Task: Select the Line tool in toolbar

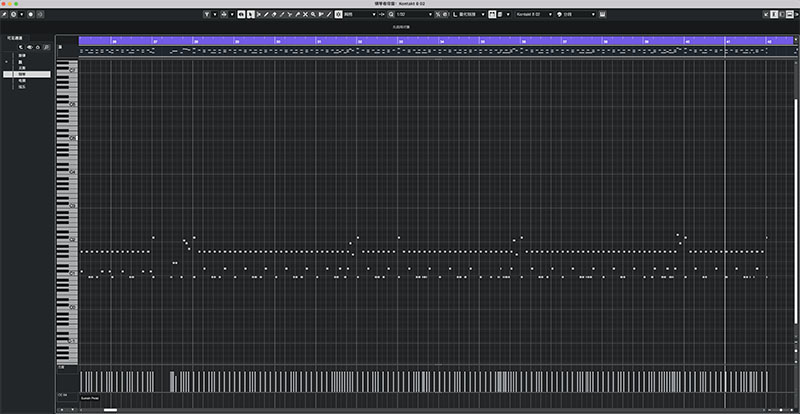Action: click(x=329, y=14)
